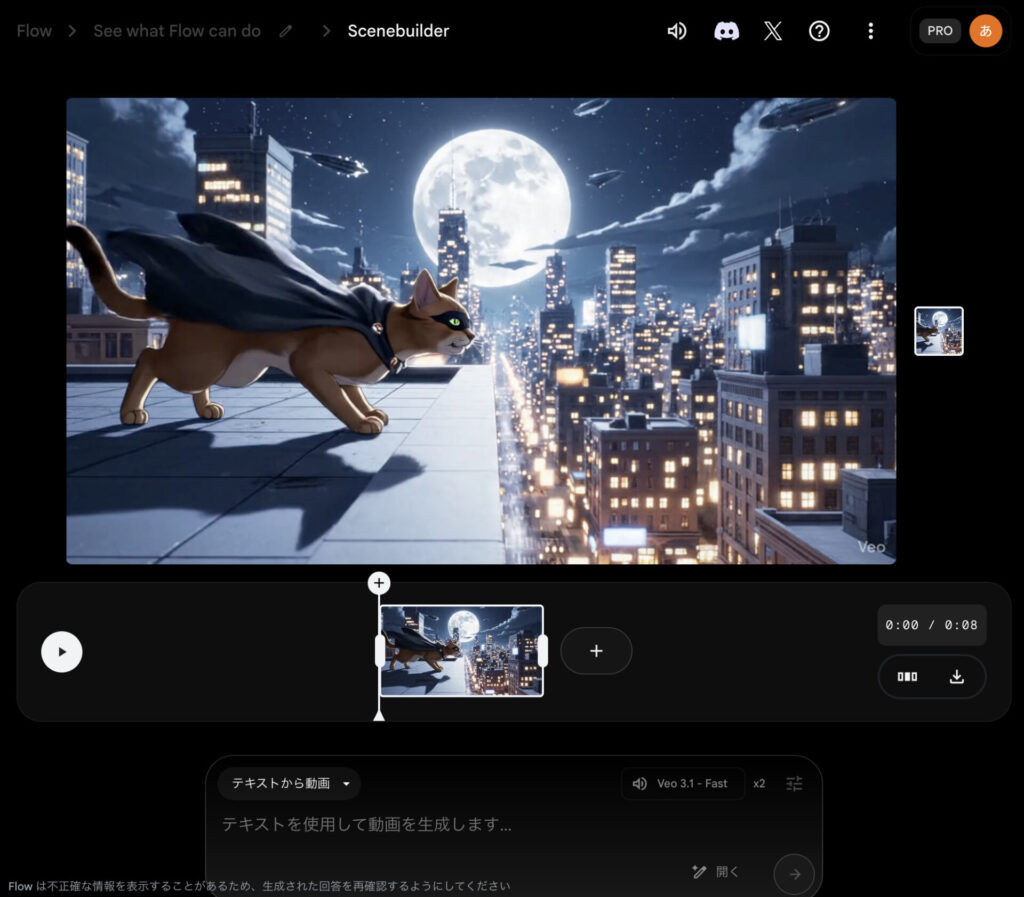Add a new clip with plus button
The height and width of the screenshot is (897, 1024).
tap(596, 651)
